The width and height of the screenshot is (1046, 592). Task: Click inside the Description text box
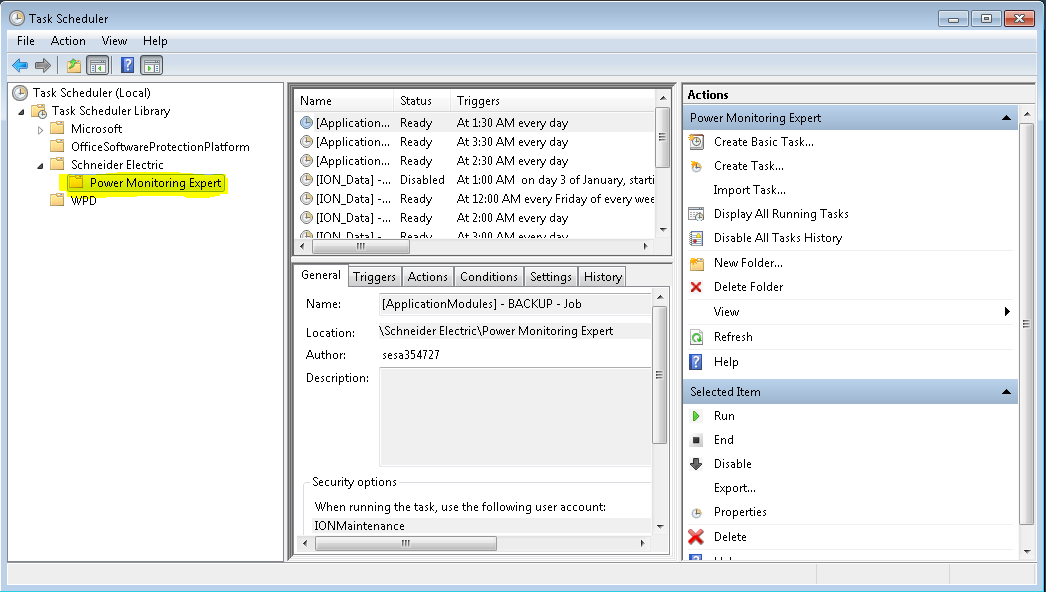514,416
